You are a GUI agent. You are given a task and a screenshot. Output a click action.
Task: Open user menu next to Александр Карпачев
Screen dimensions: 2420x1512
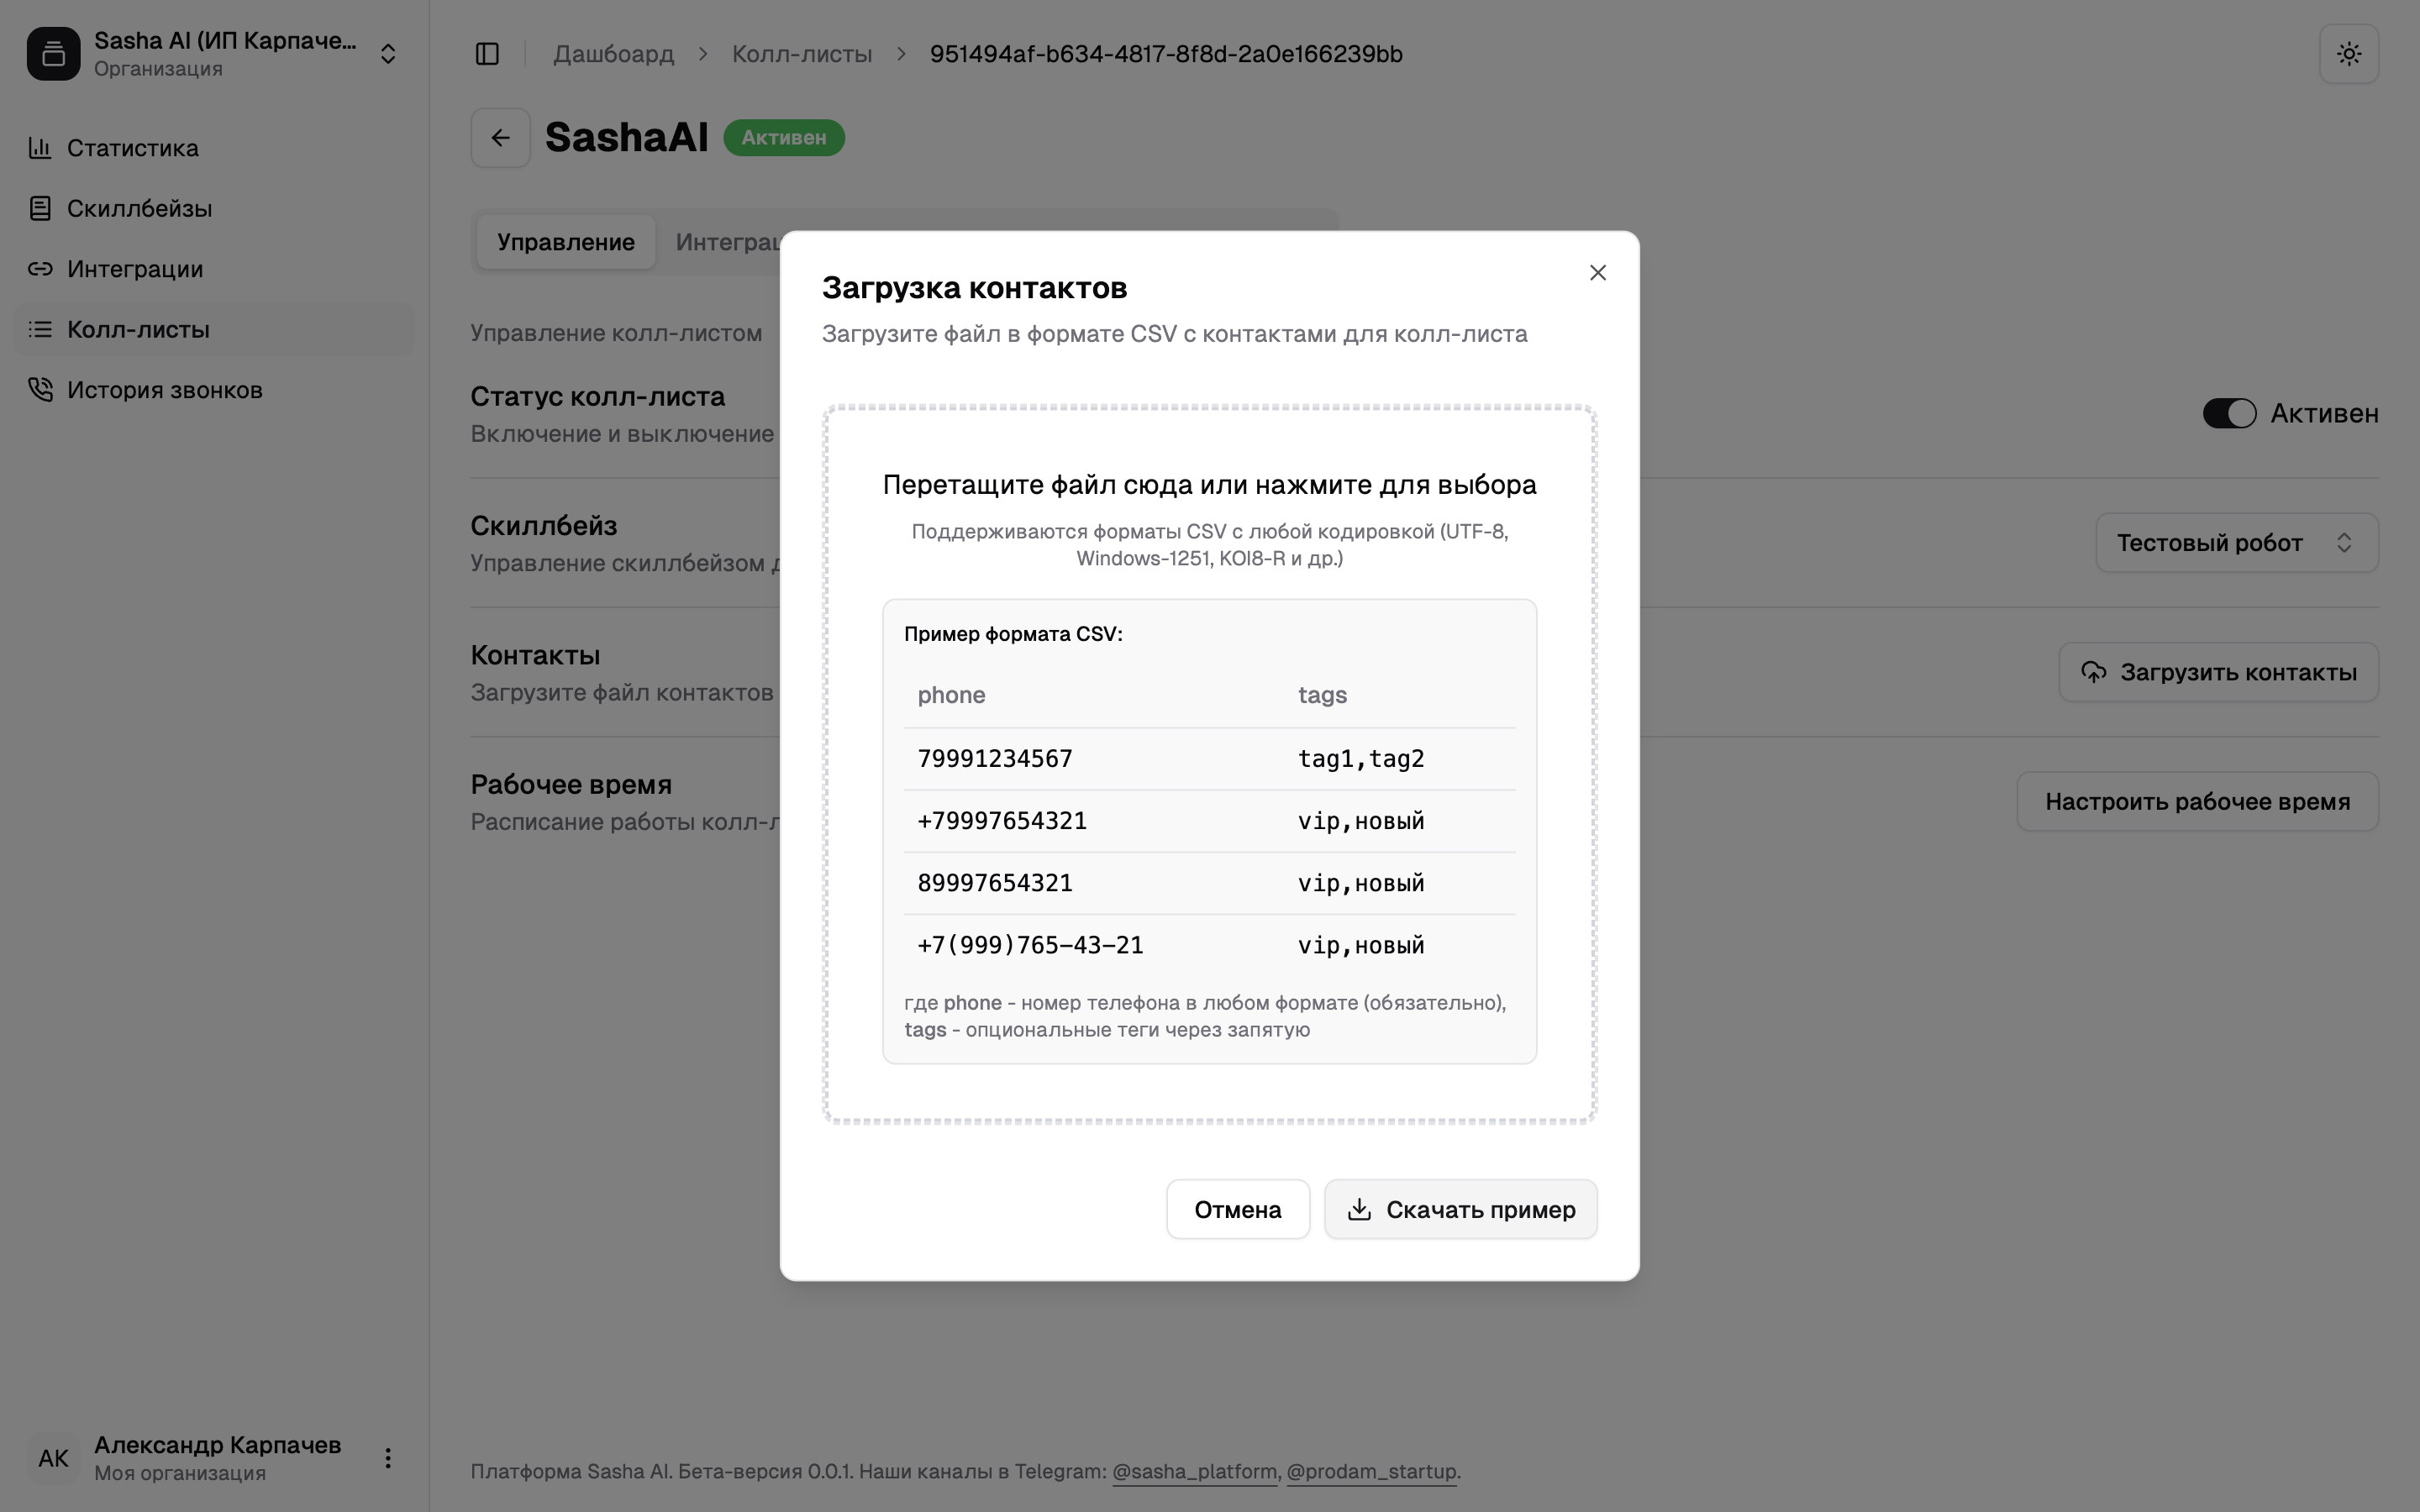click(388, 1458)
